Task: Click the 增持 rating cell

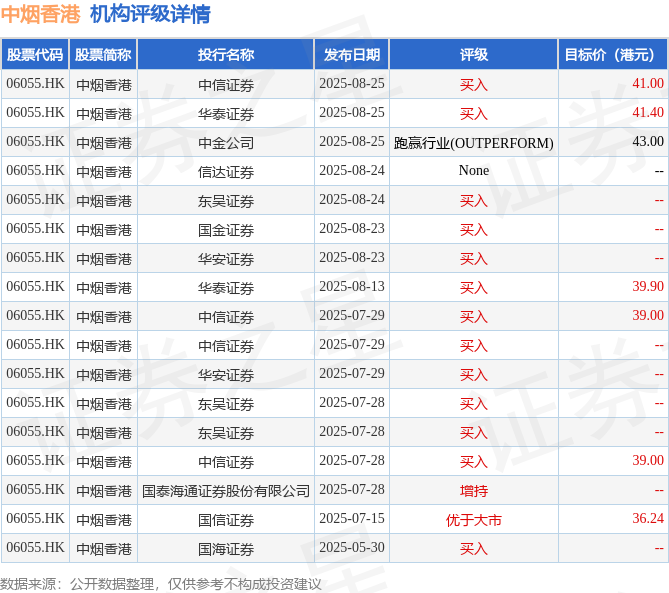Action: [x=474, y=491]
